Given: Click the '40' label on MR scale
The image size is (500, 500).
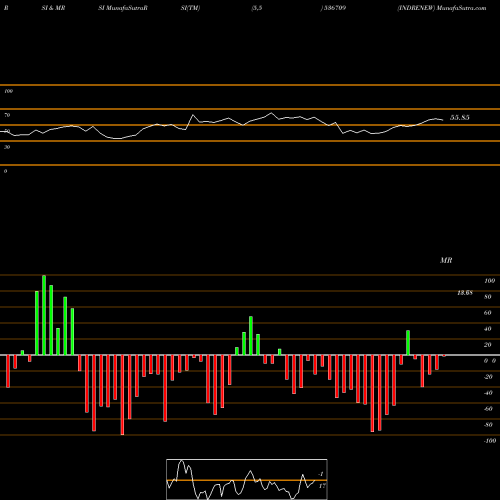Looking at the screenshot, I should click(x=488, y=329).
